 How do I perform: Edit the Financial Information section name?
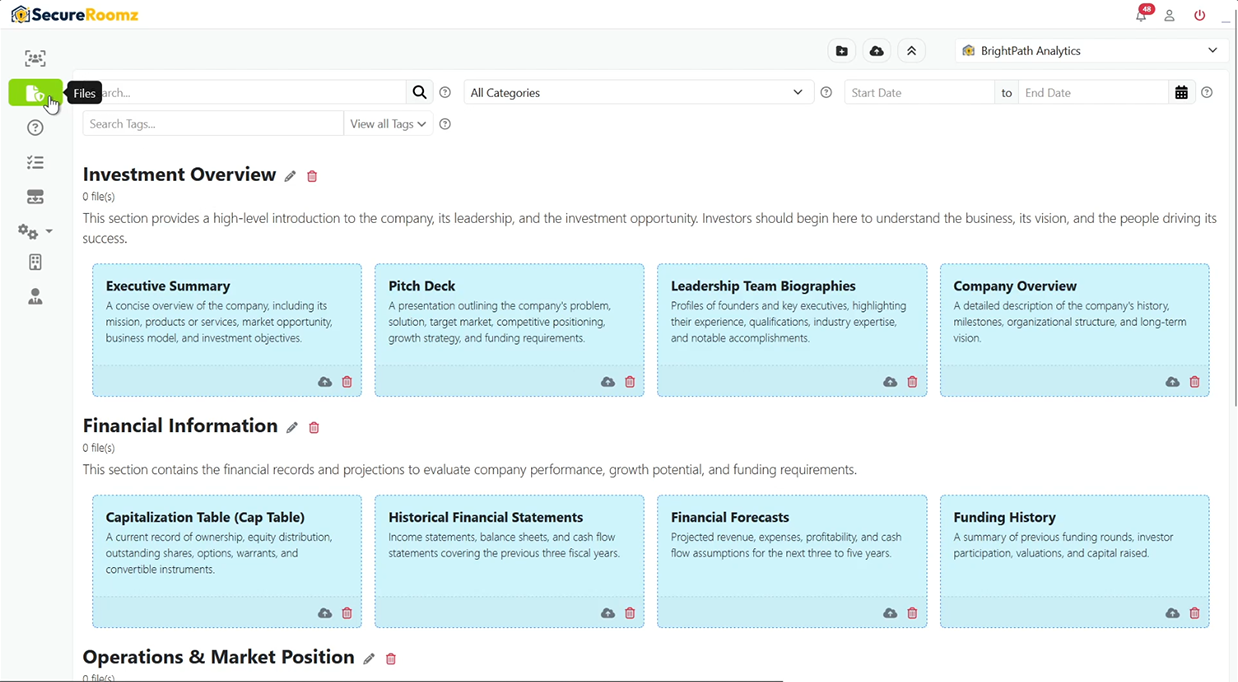[x=292, y=427]
